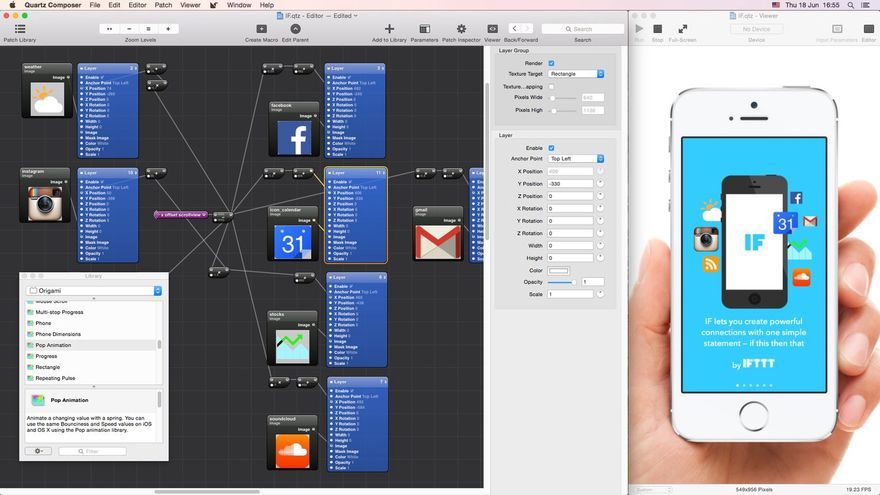Open the Texture Target Rectangle dropdown
This screenshot has width=880, height=495.
(576, 74)
